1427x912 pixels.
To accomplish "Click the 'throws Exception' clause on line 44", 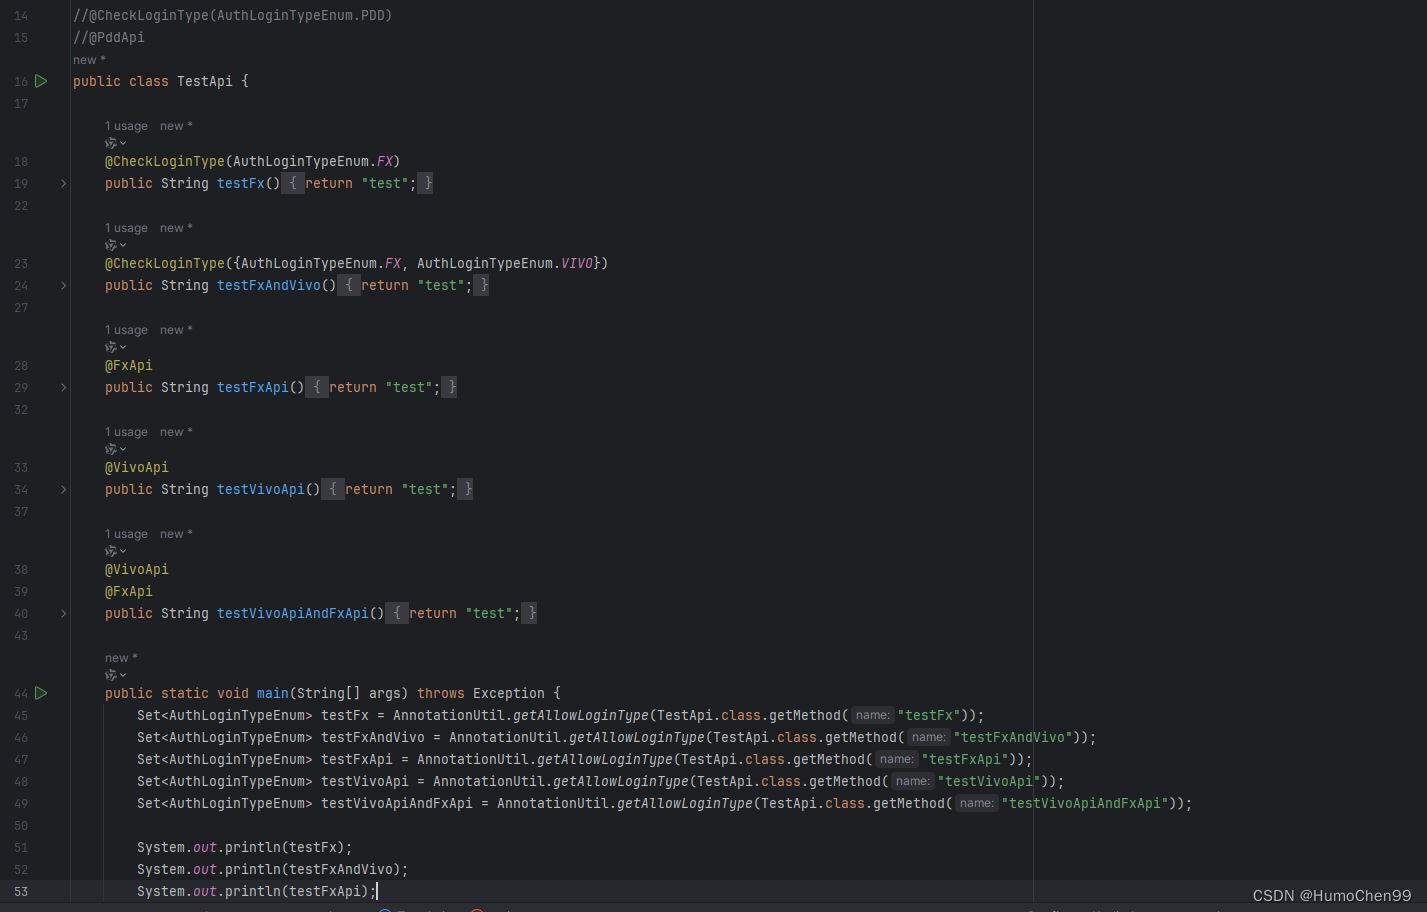I will (481, 693).
